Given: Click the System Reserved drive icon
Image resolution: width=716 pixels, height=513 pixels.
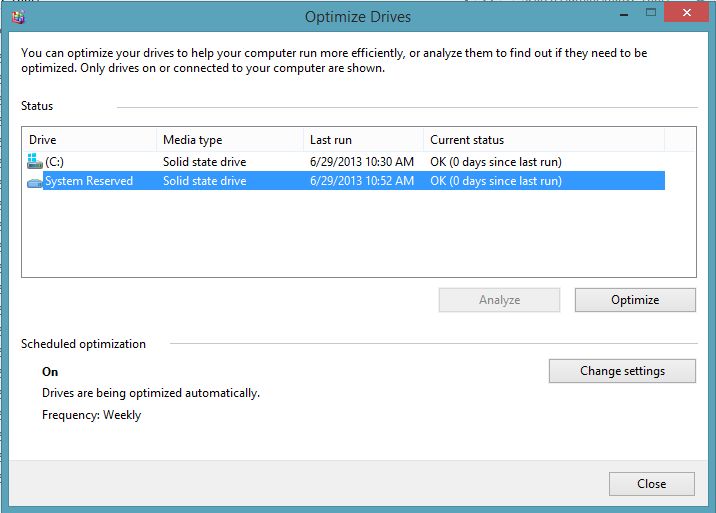Looking at the screenshot, I should [x=35, y=183].
